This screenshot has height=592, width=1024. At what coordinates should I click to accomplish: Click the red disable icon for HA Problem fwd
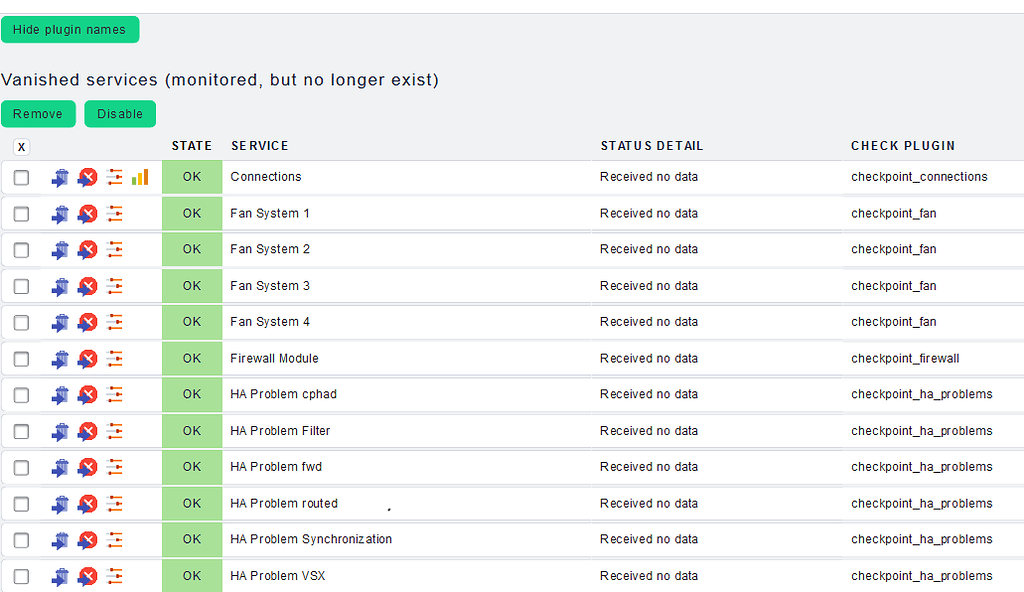click(88, 467)
